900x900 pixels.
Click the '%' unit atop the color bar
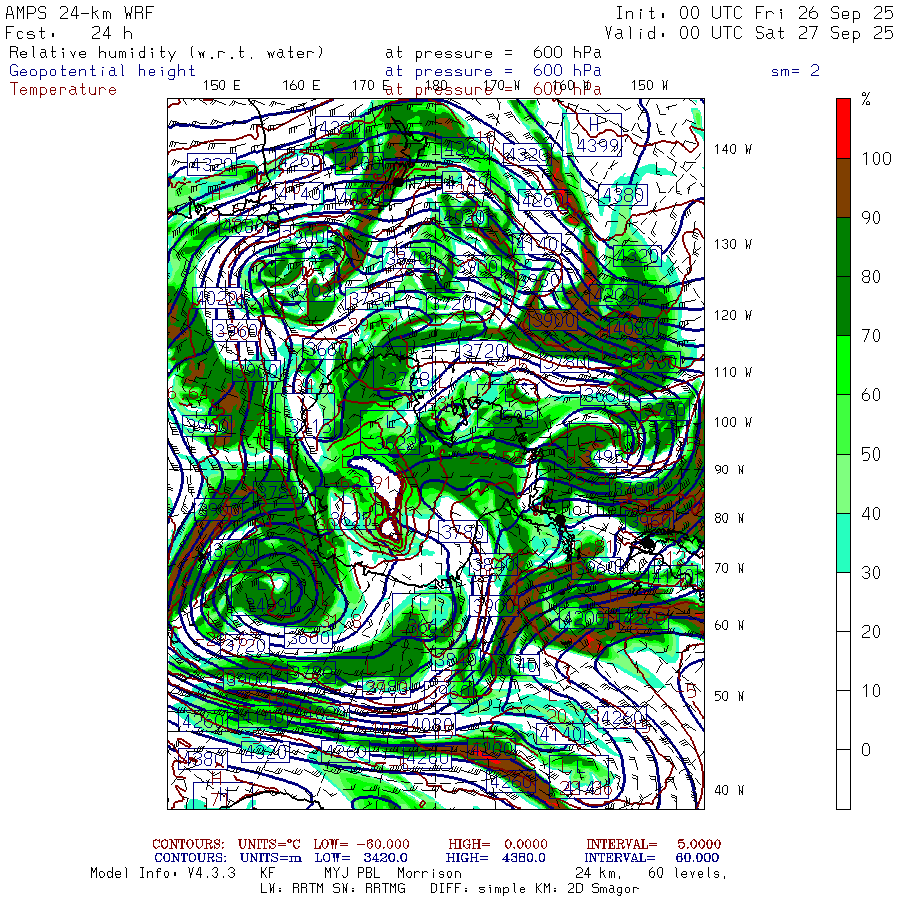tap(866, 100)
